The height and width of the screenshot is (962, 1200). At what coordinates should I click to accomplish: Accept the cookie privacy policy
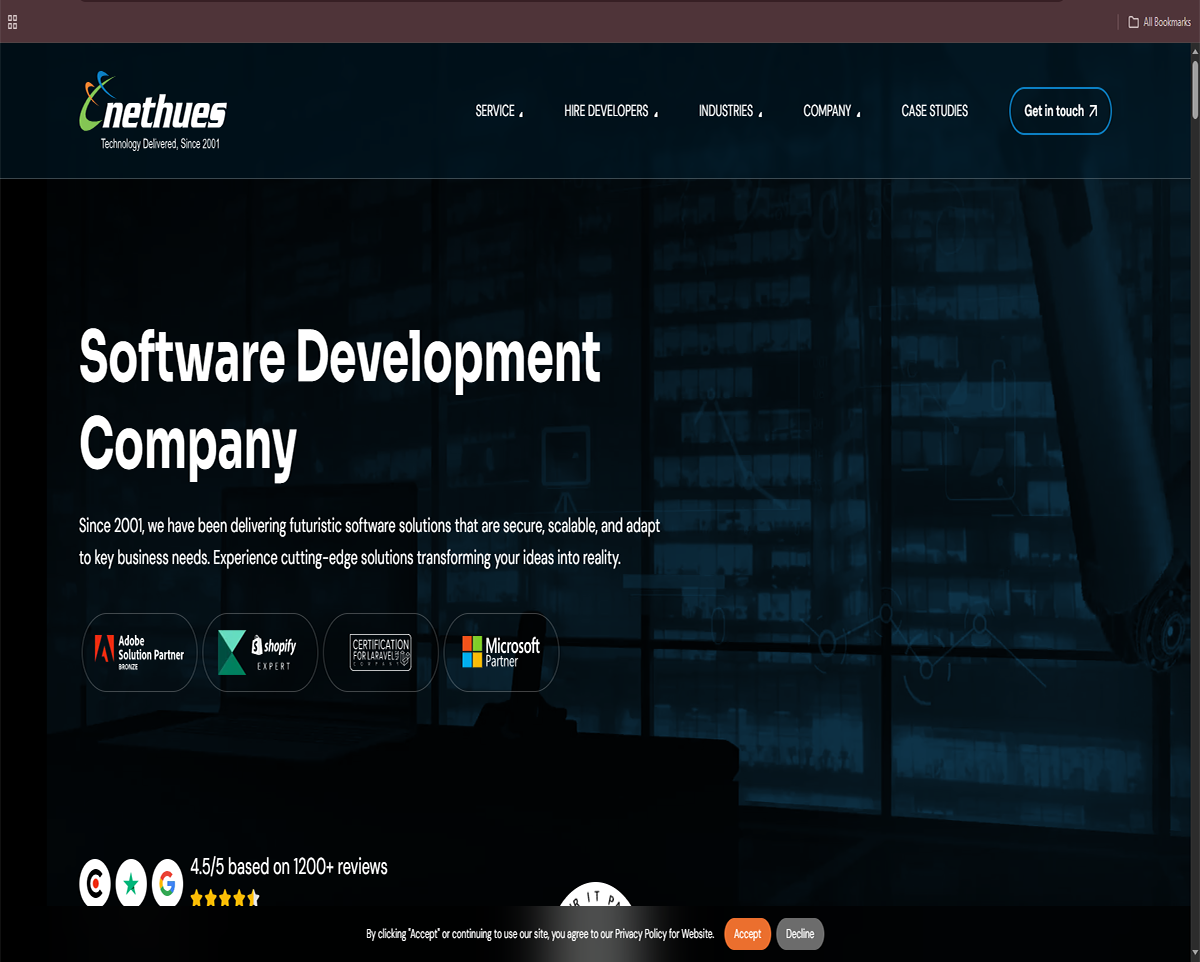(x=747, y=934)
